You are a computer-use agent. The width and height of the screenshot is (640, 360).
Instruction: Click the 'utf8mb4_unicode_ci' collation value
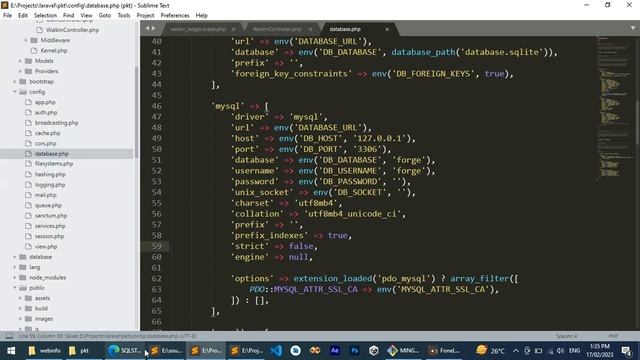352,214
